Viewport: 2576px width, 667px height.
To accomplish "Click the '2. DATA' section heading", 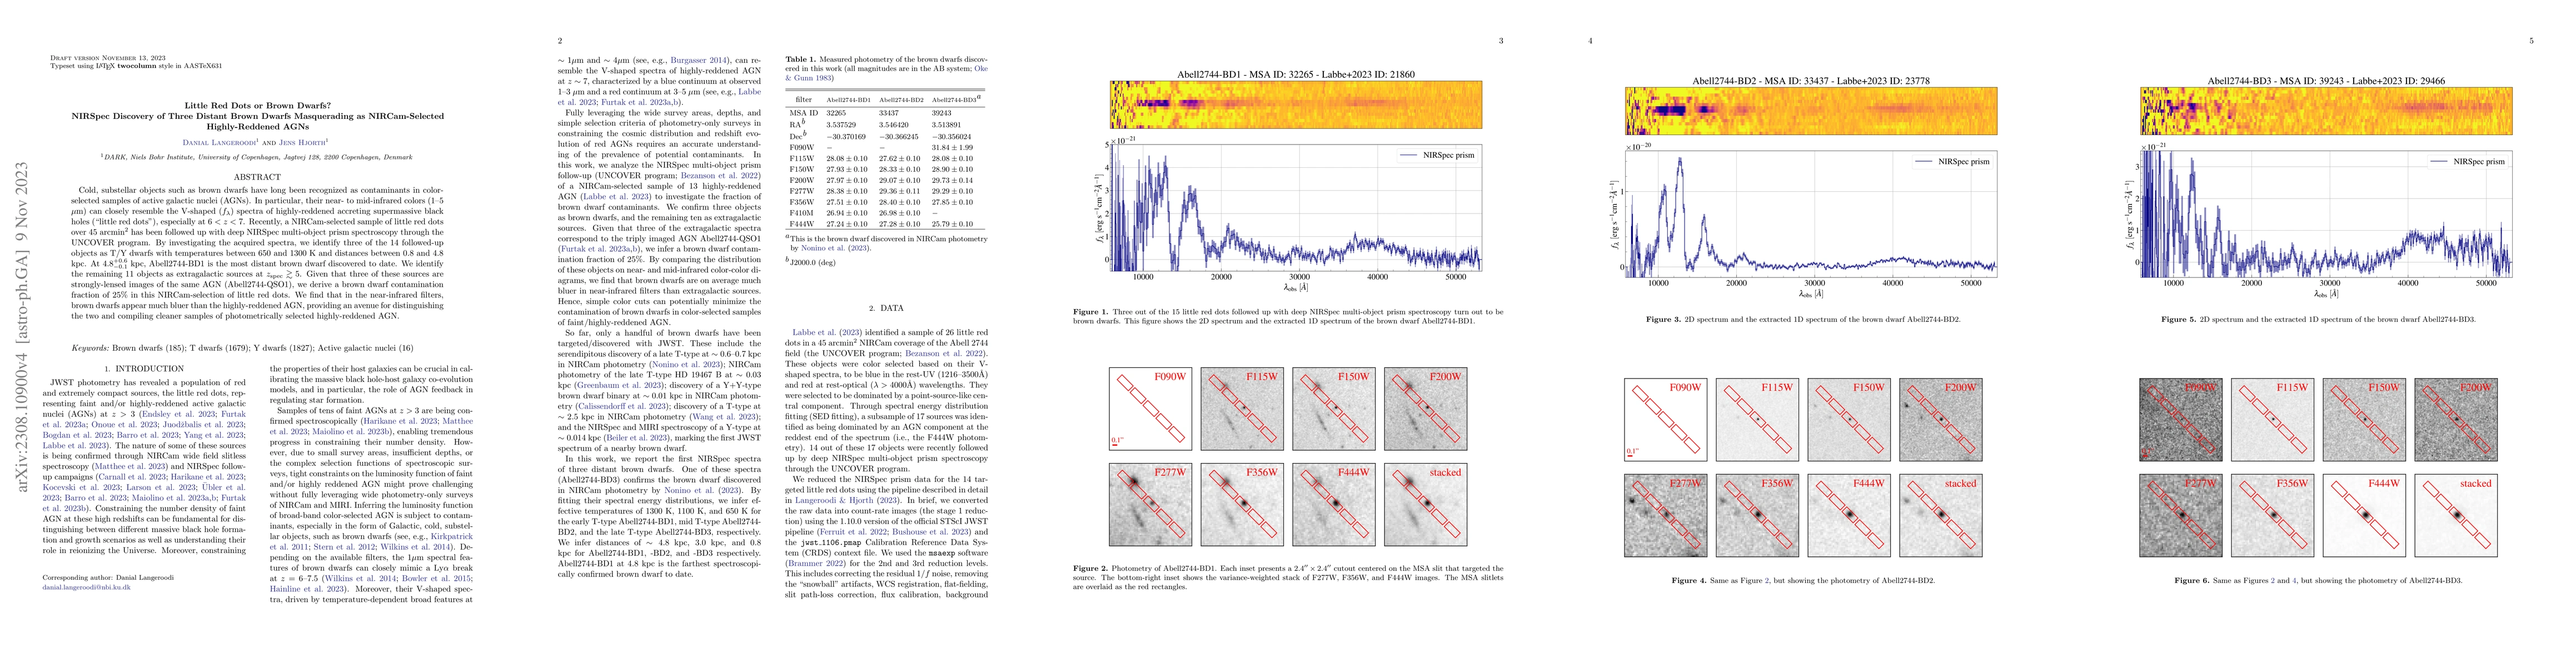I will coord(886,309).
